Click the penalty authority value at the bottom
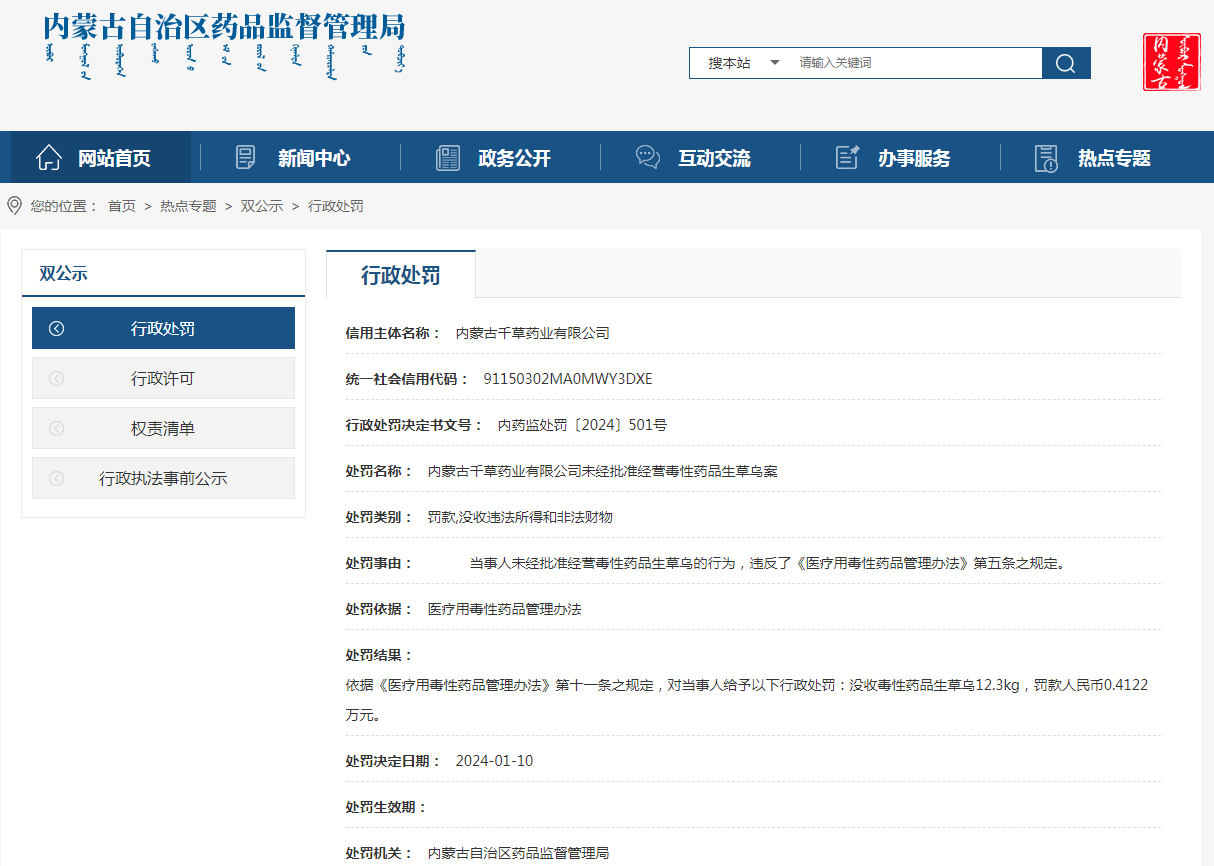 pos(518,853)
